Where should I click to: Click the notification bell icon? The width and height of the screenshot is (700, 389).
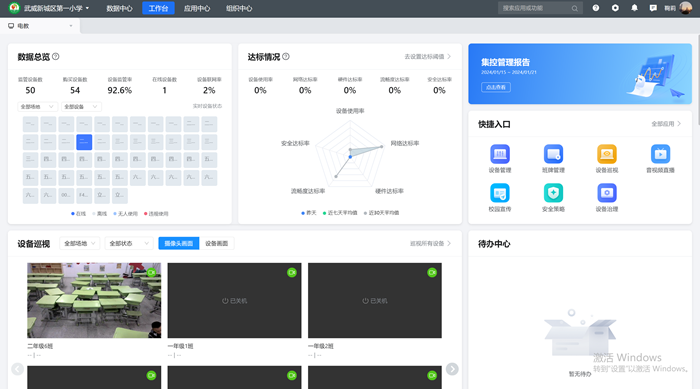pyautogui.click(x=634, y=8)
